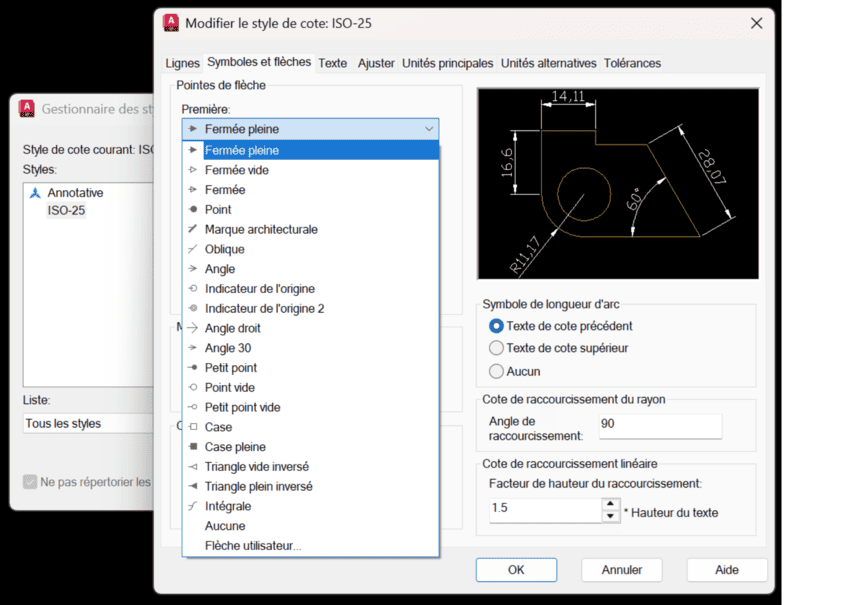The image size is (864, 605).
Task: Switch to the Texte tab
Action: tap(332, 63)
